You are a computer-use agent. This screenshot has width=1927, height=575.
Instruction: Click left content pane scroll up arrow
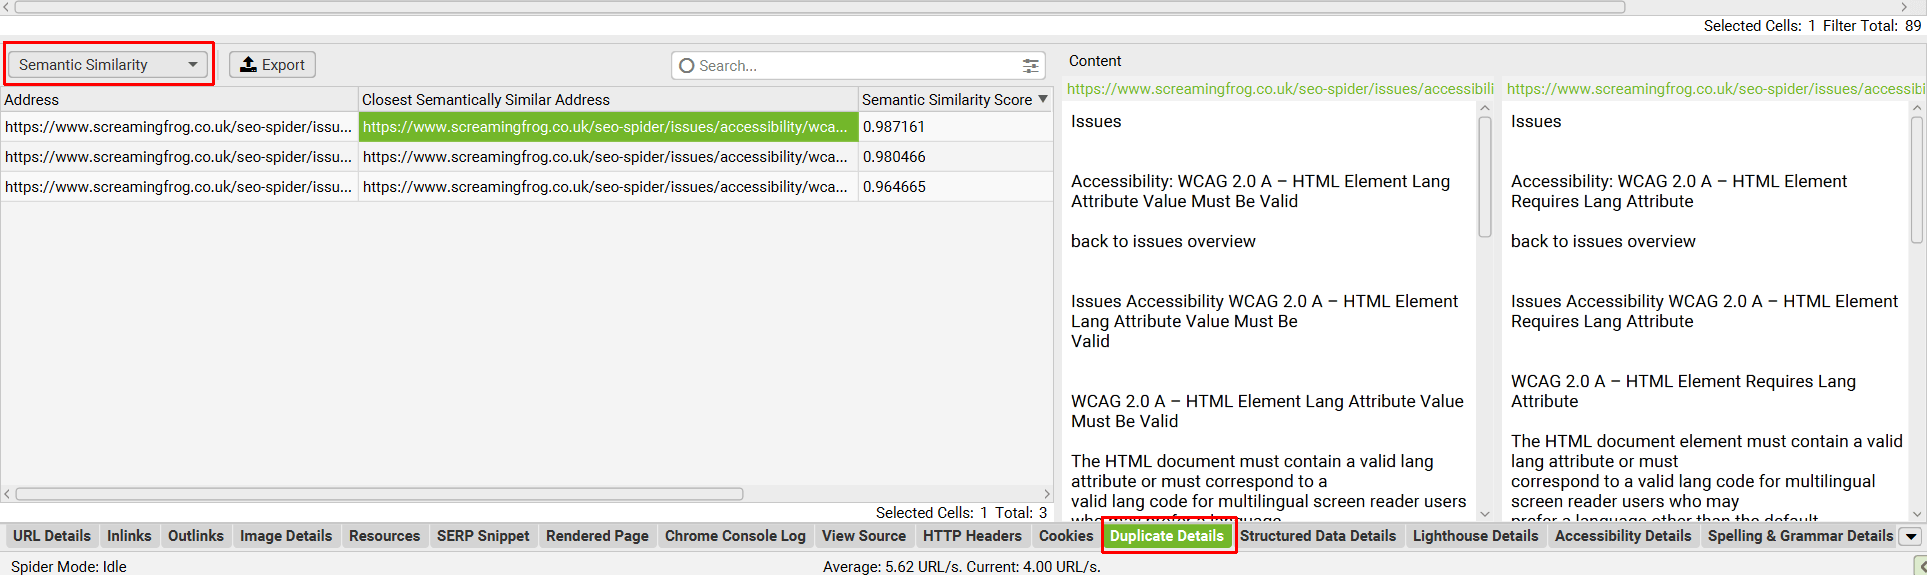[1485, 108]
